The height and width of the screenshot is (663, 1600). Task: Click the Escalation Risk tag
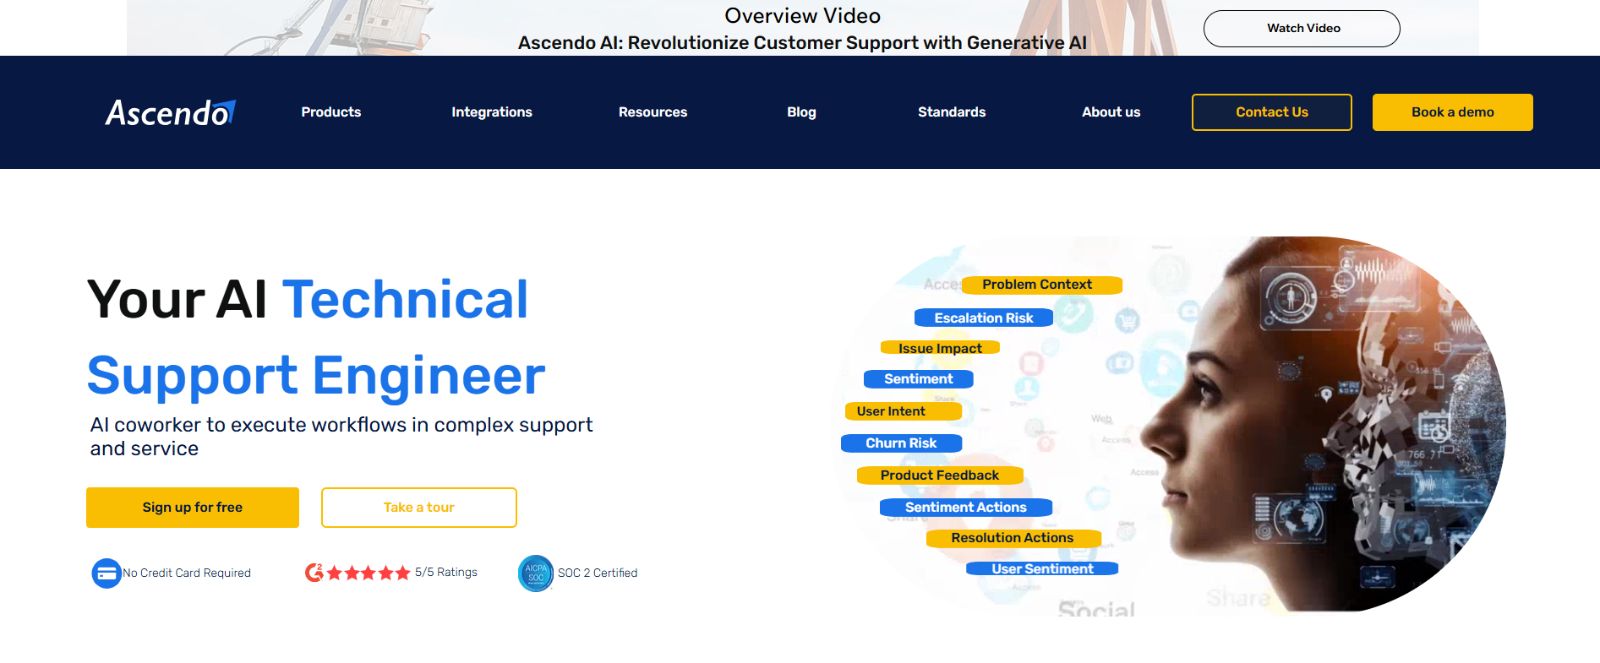(984, 318)
